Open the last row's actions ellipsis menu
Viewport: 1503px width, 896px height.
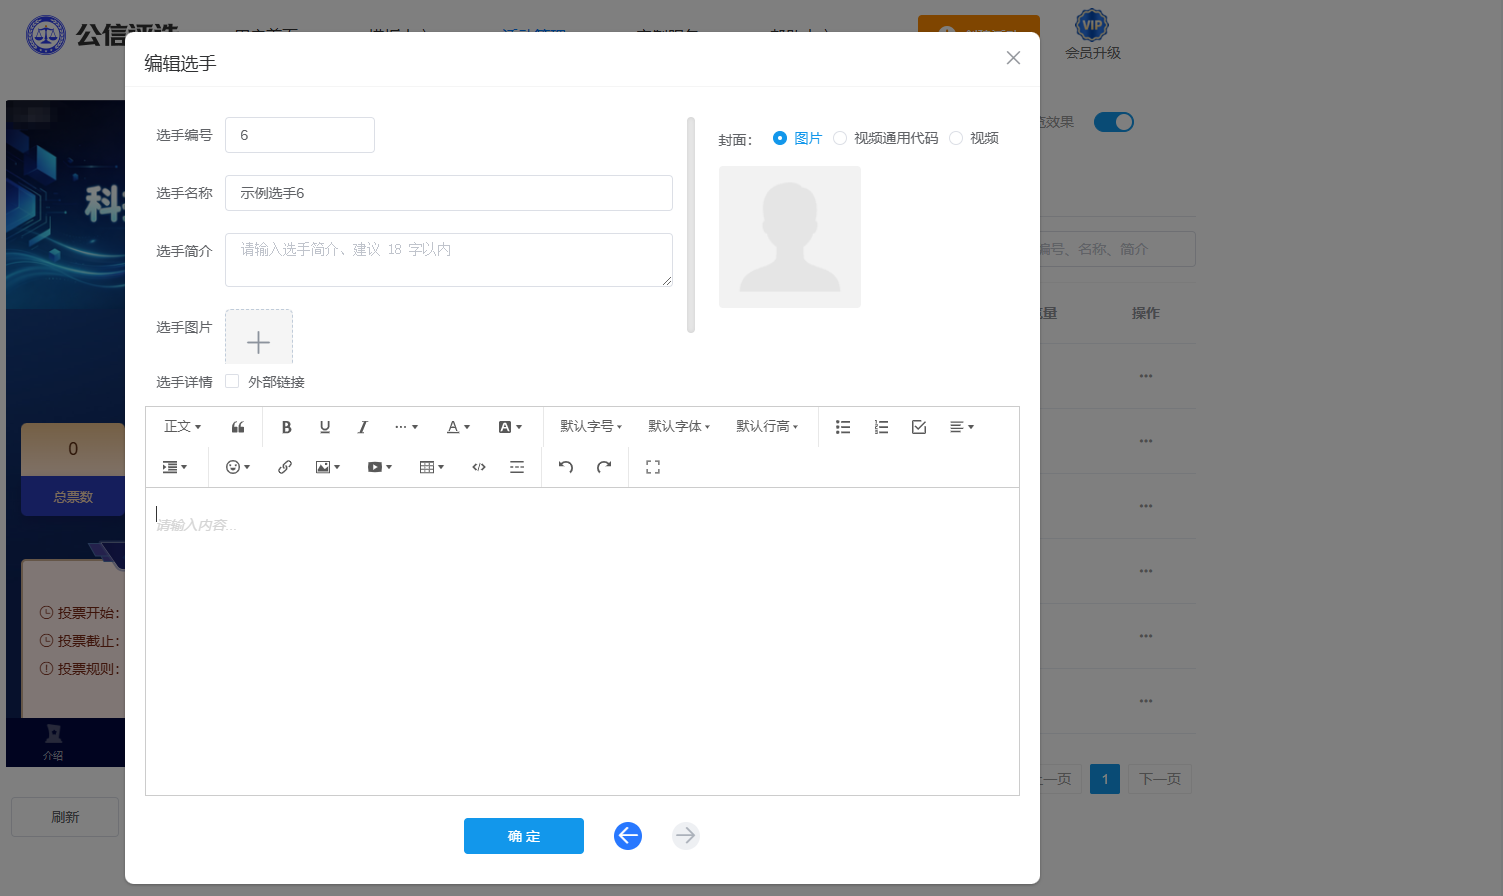click(x=1146, y=701)
